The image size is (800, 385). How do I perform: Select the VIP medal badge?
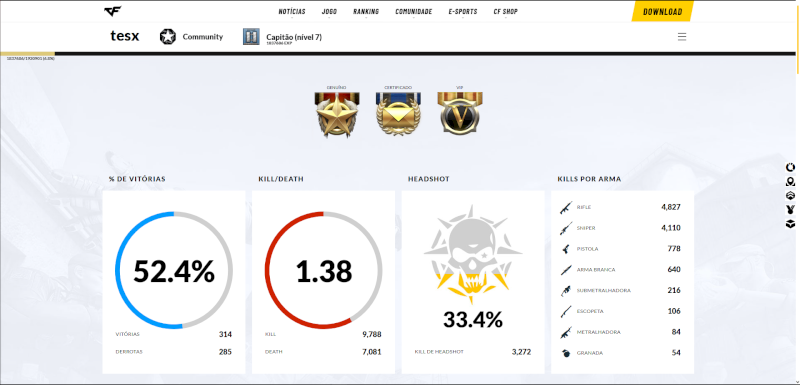[x=460, y=113]
